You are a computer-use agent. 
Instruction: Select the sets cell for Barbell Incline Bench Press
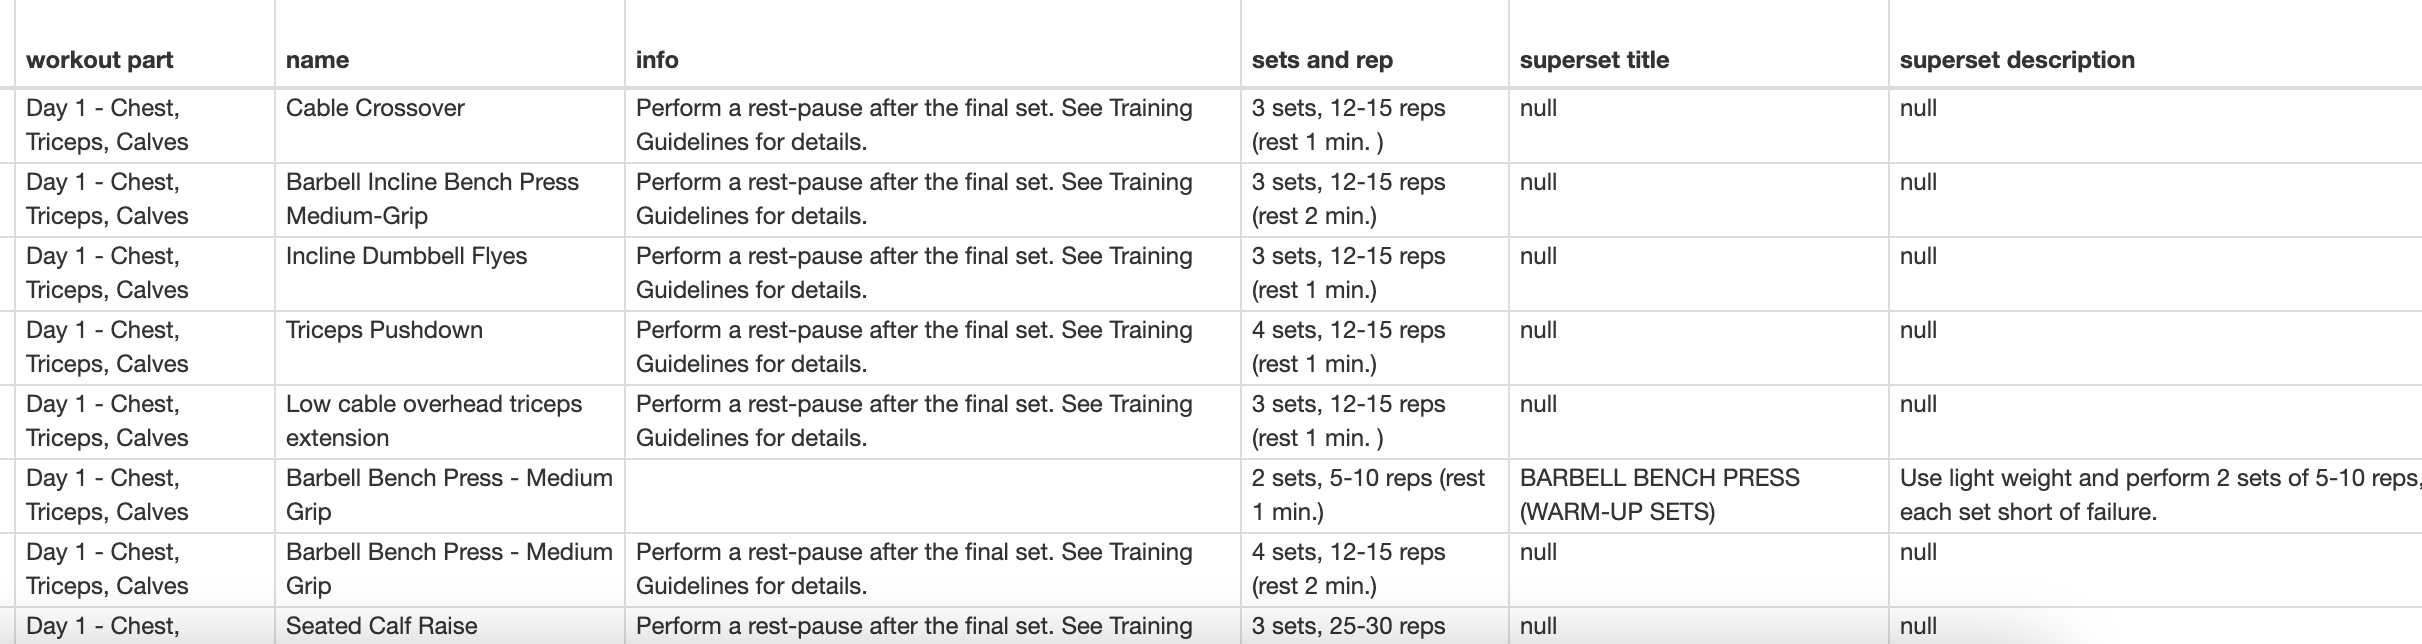pyautogui.click(x=1348, y=198)
